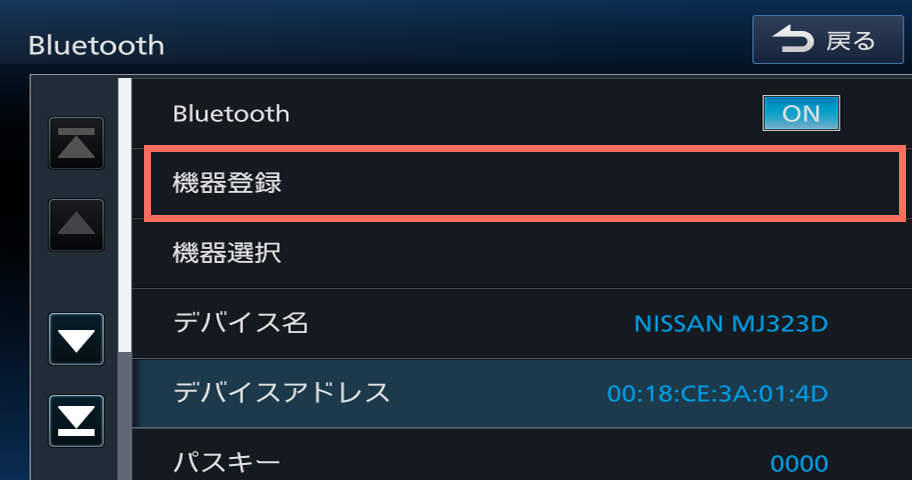The image size is (912, 480).
Task: Click the Bluetooth row label in the list
Action: point(231,114)
